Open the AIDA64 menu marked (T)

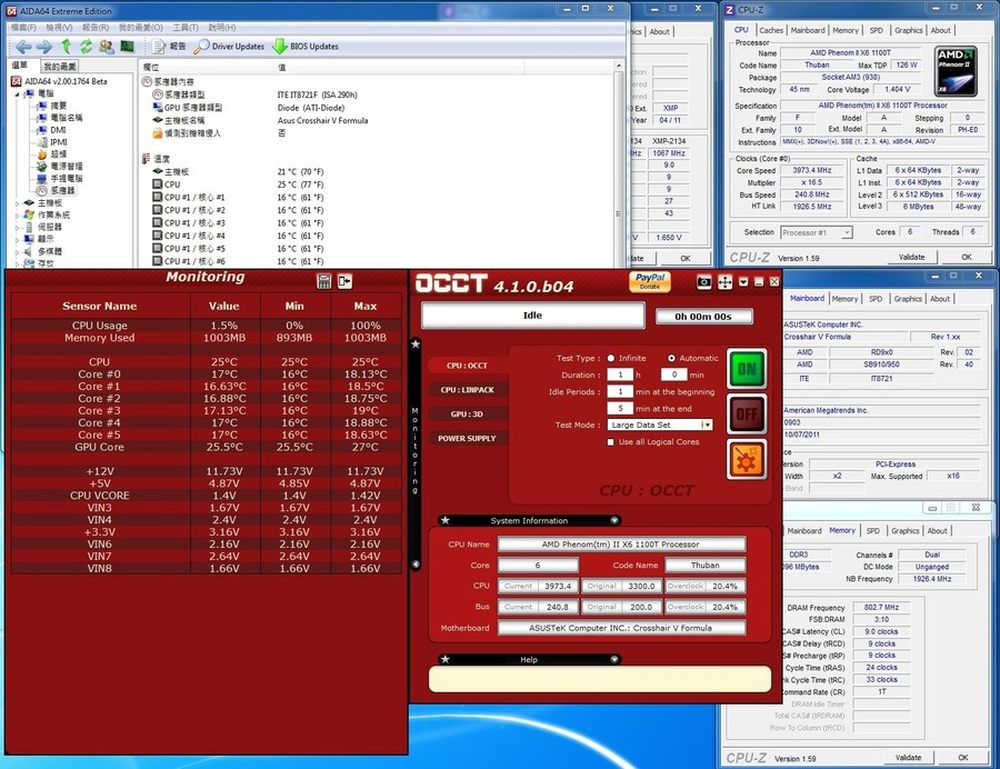[186, 27]
